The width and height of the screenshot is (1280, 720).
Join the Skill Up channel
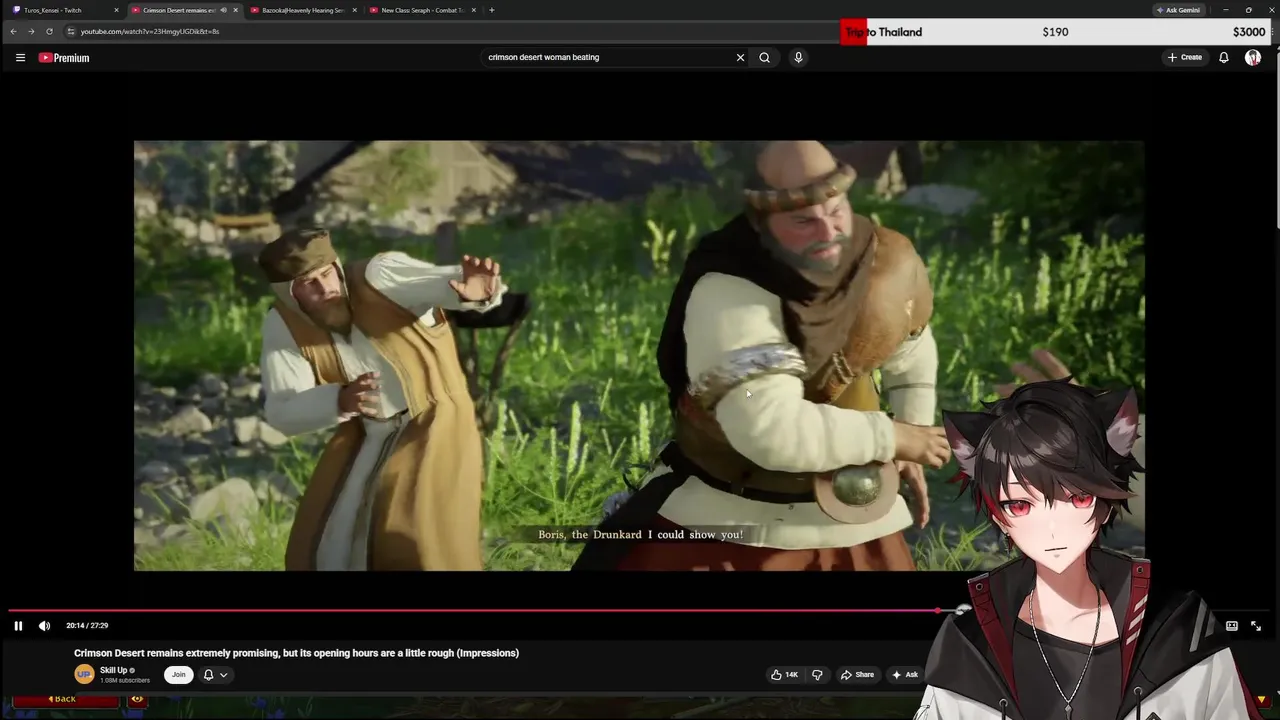point(178,674)
